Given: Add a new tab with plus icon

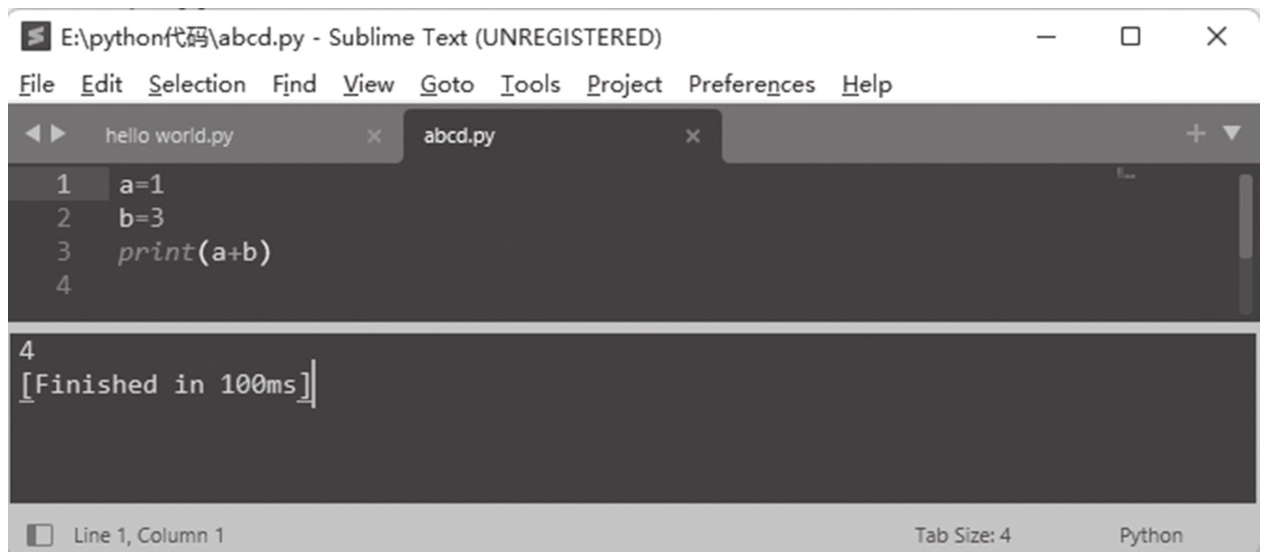Looking at the screenshot, I should click(1195, 133).
